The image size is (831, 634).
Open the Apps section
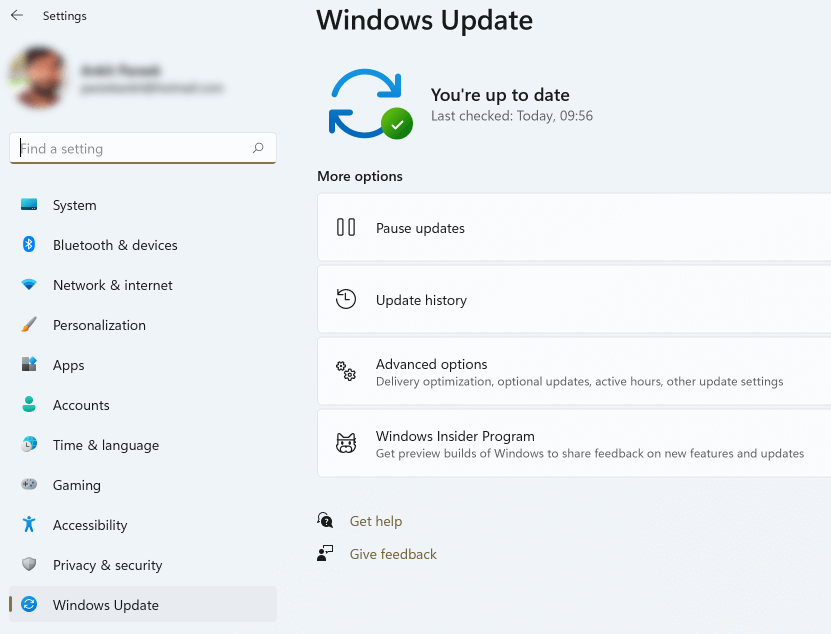coord(68,365)
